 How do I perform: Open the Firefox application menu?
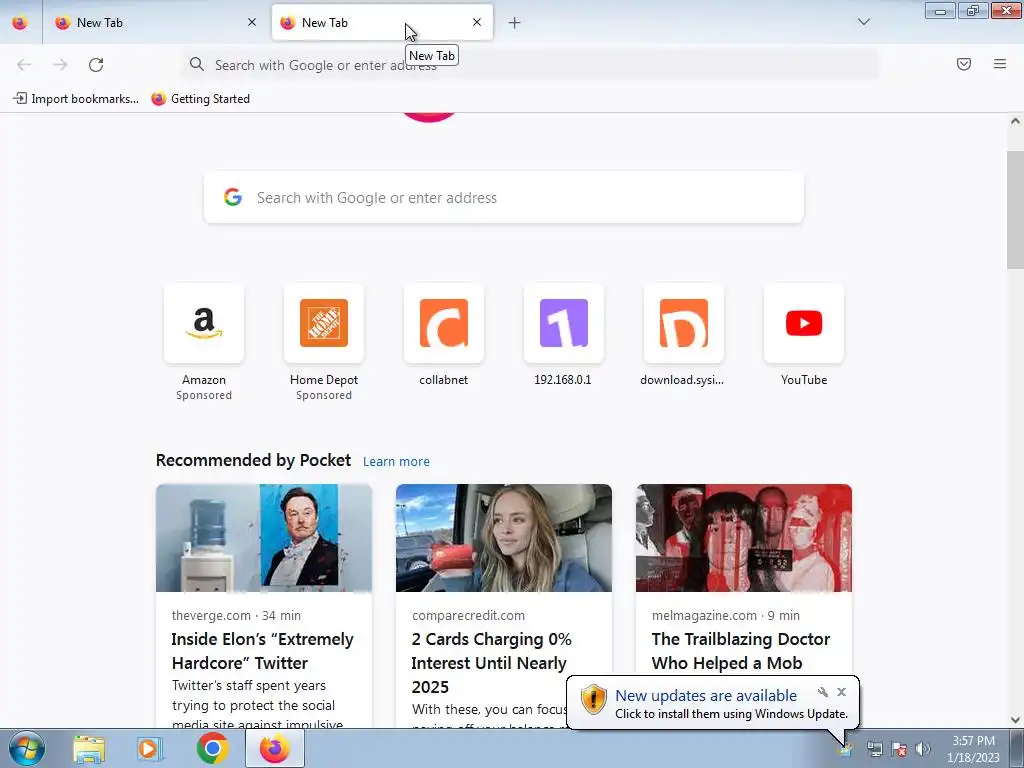click(1000, 64)
